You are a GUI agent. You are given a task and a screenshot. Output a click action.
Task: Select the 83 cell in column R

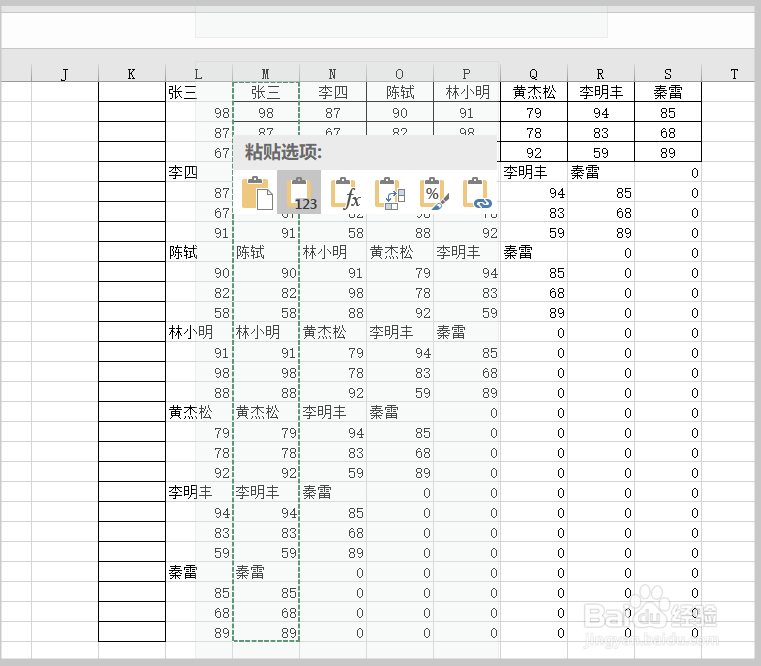601,132
